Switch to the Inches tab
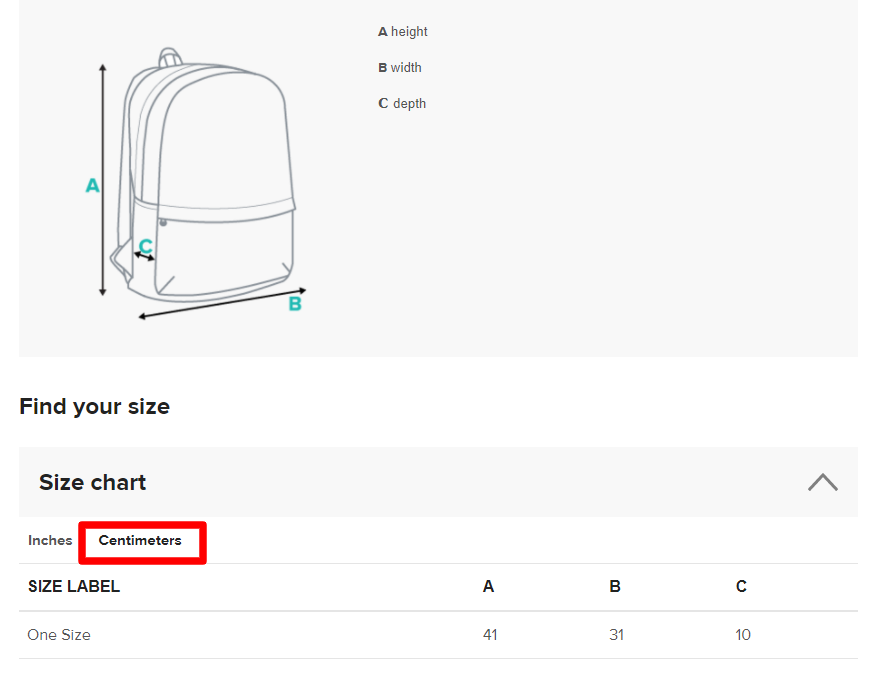This screenshot has width=870, height=688. (50, 540)
